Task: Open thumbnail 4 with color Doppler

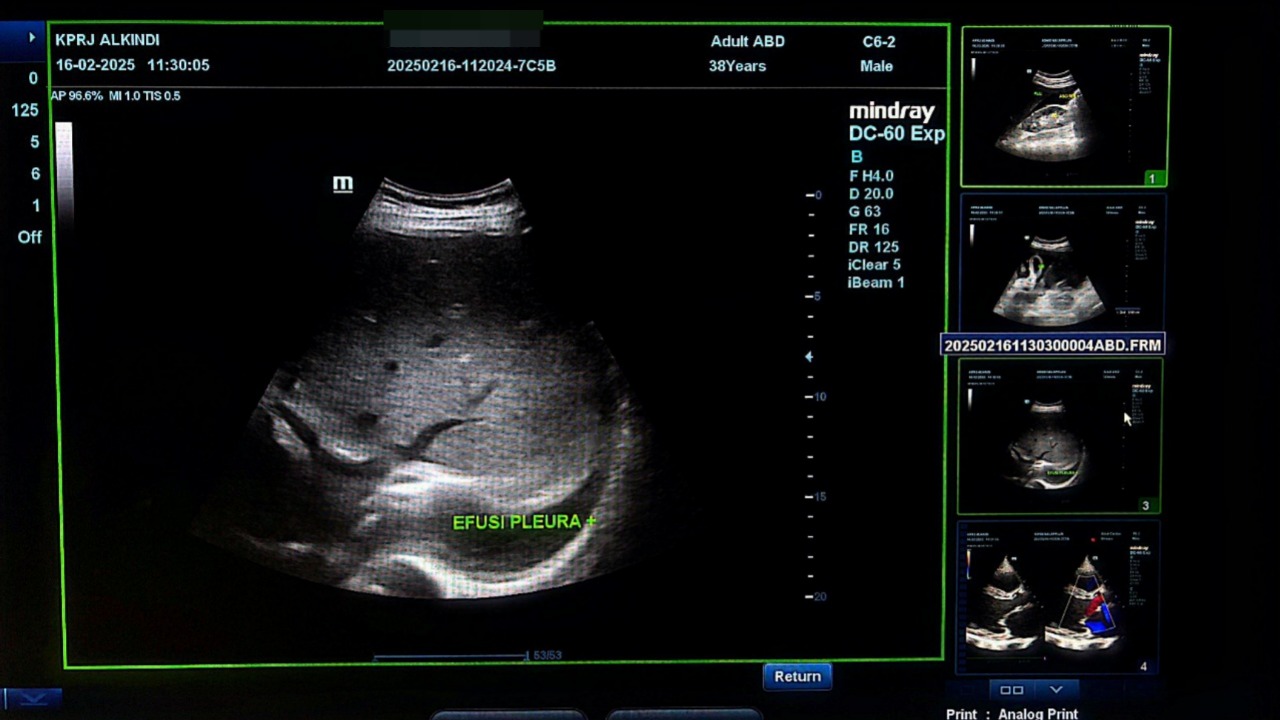Action: tap(1058, 597)
